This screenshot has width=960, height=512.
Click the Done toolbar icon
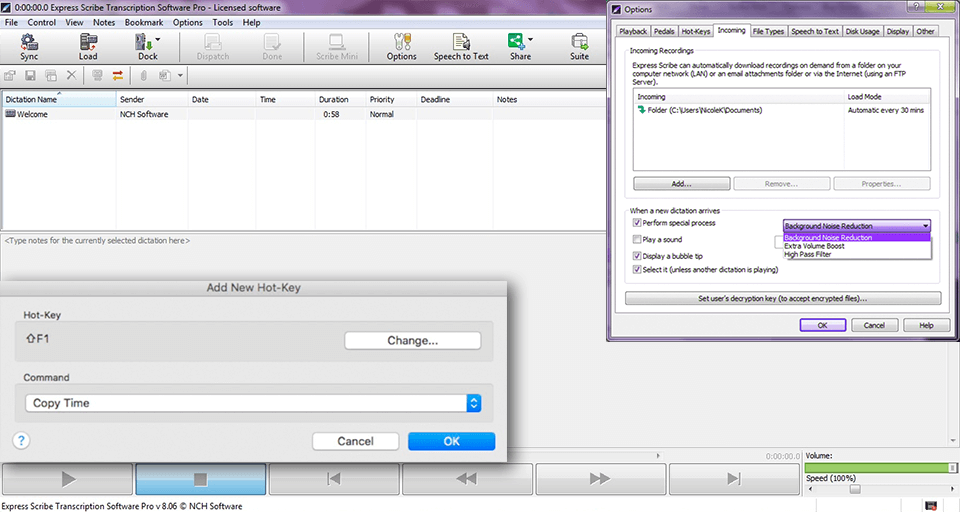[272, 47]
